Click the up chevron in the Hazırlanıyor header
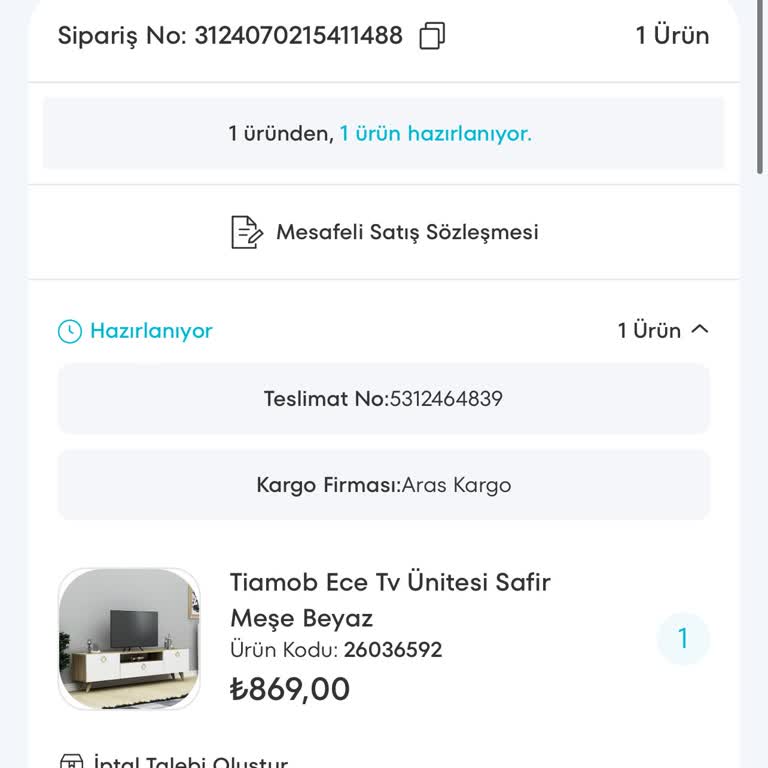 [700, 329]
